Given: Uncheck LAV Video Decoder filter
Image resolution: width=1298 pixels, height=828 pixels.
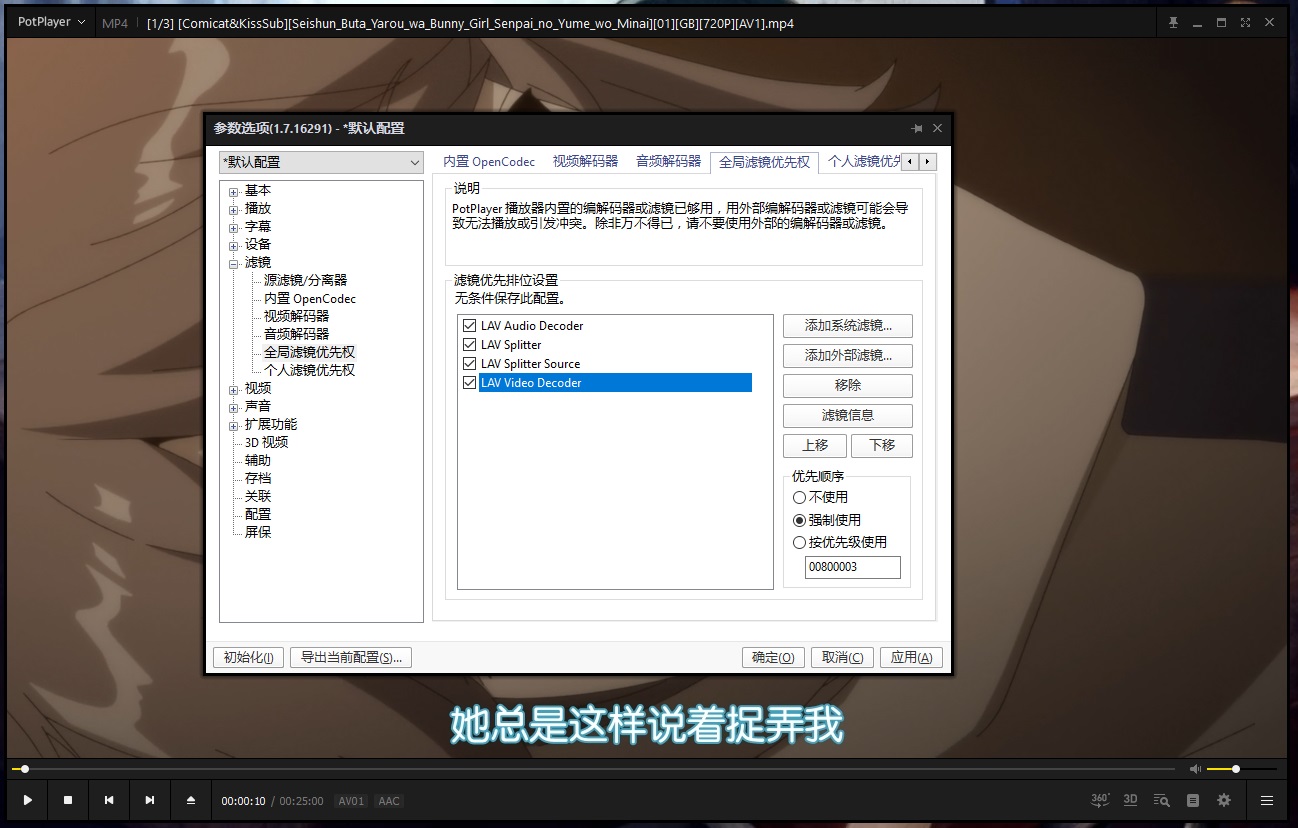Looking at the screenshot, I should point(469,383).
